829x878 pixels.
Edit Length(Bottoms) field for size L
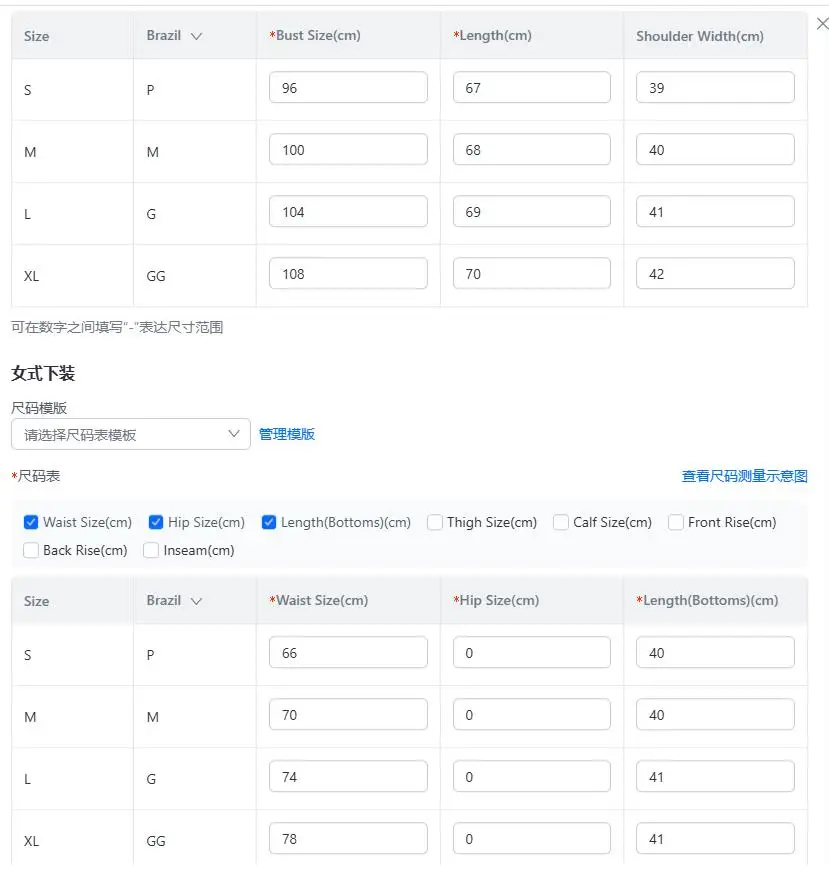715,777
